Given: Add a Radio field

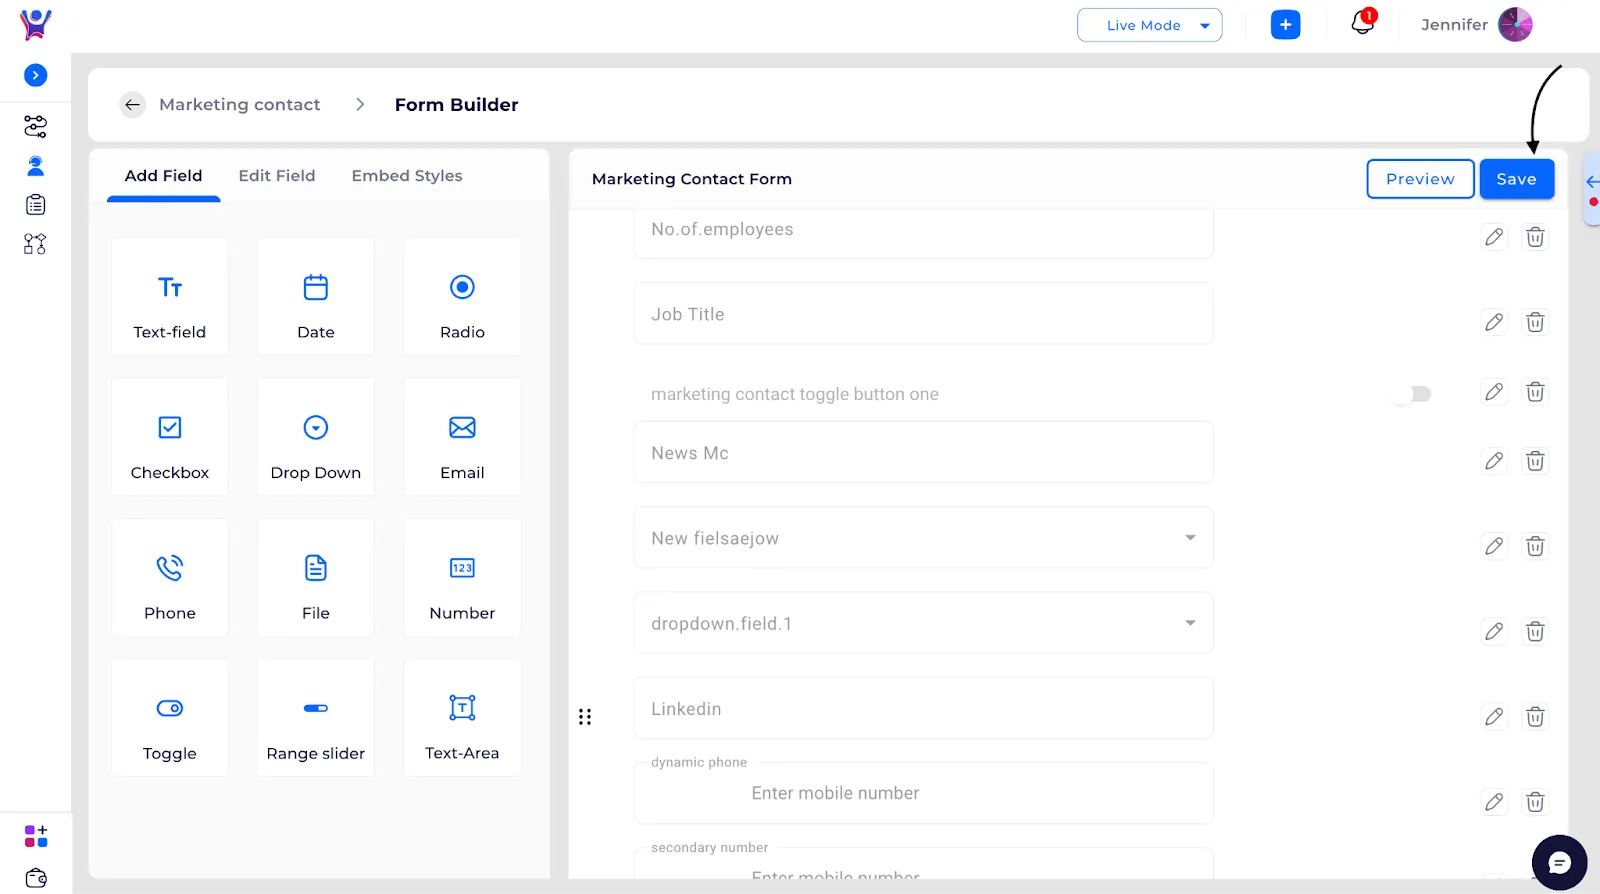Looking at the screenshot, I should point(462,296).
